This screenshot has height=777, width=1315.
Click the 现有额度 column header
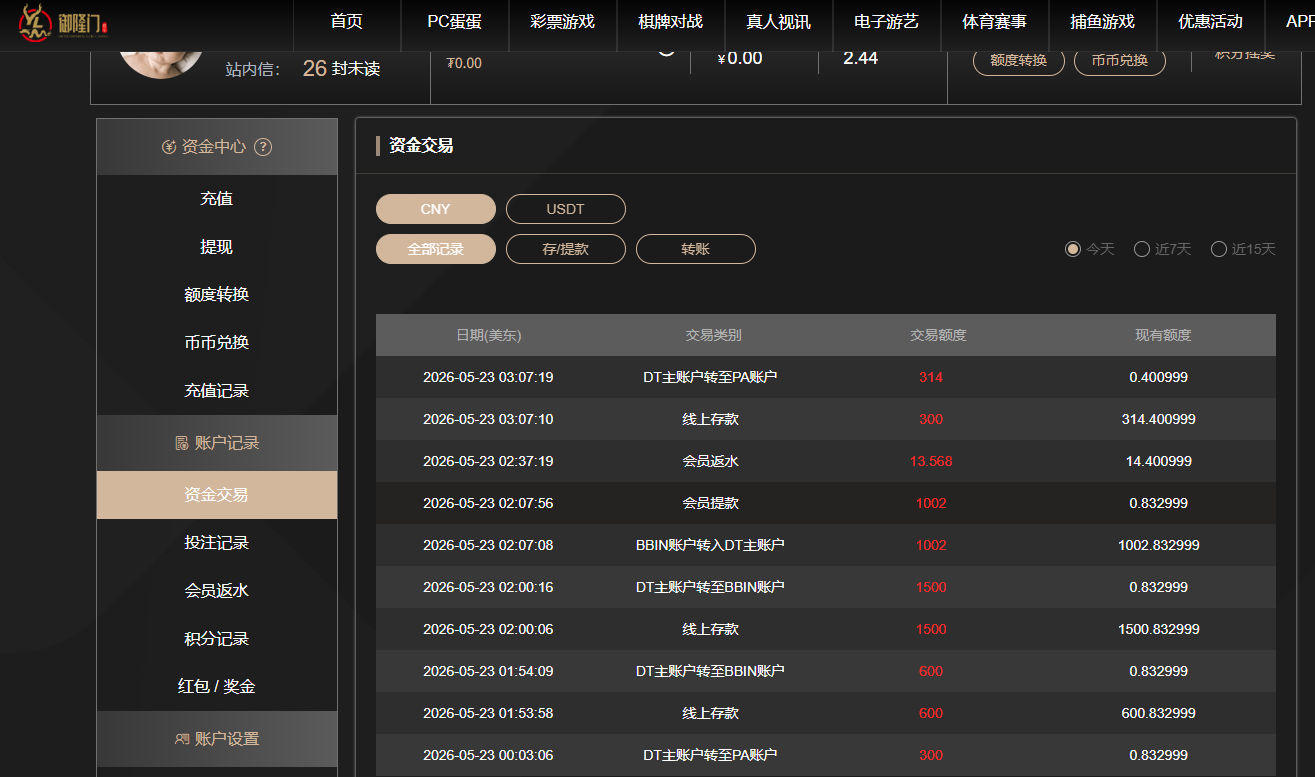click(x=1163, y=336)
